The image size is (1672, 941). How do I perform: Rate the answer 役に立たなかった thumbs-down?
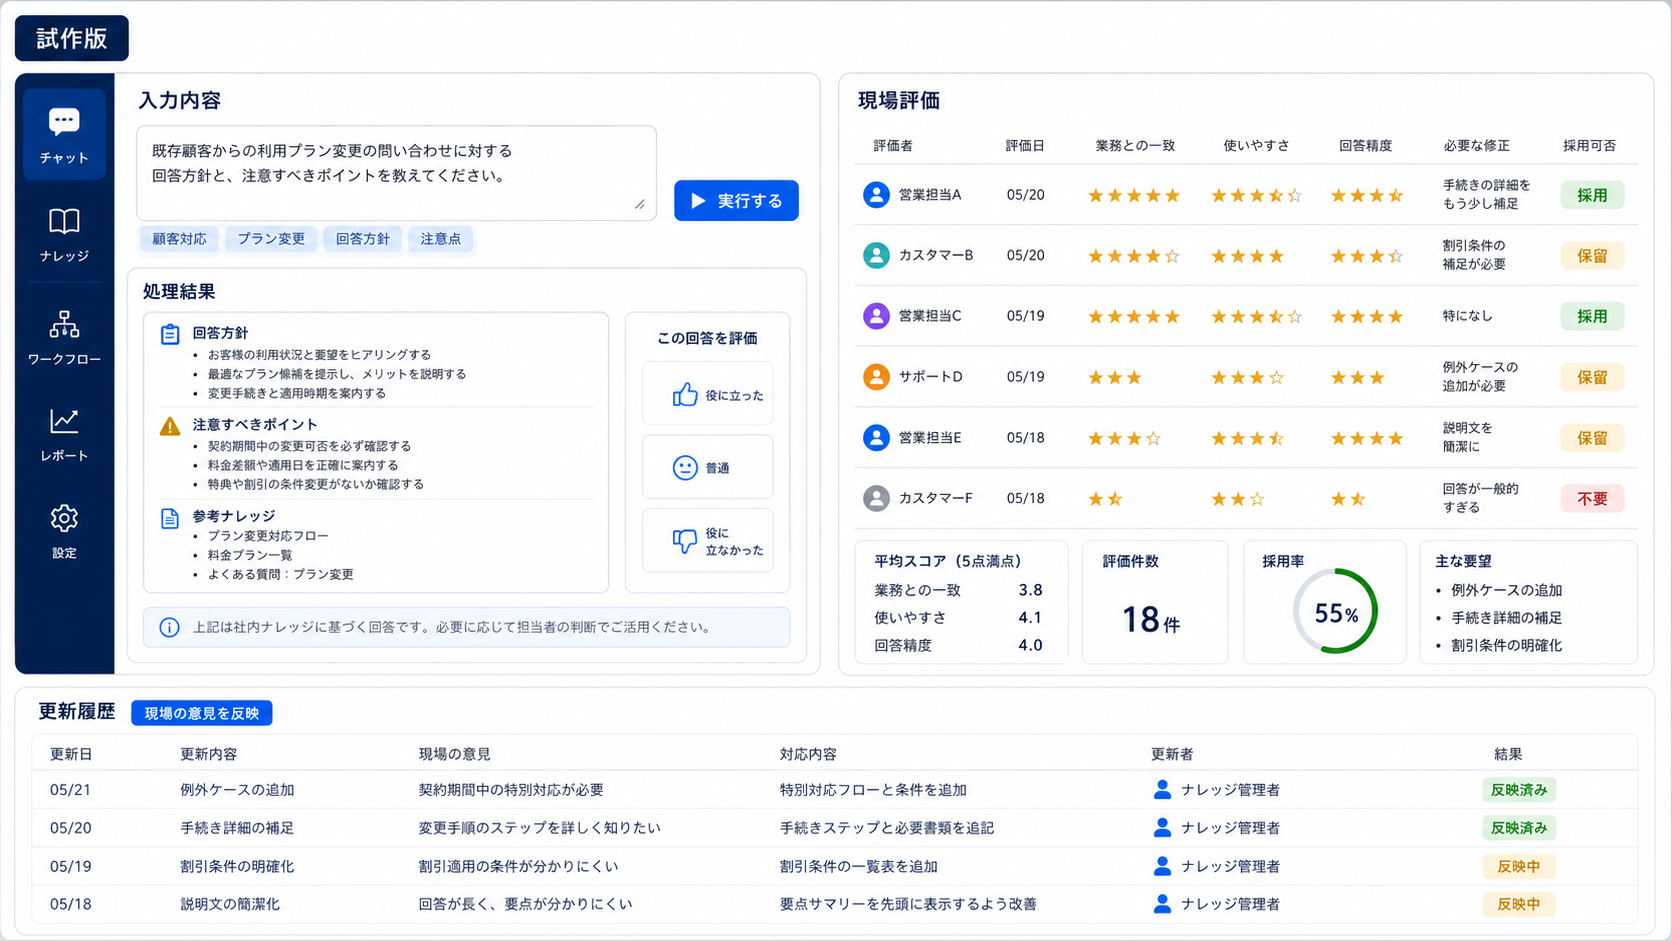[707, 541]
